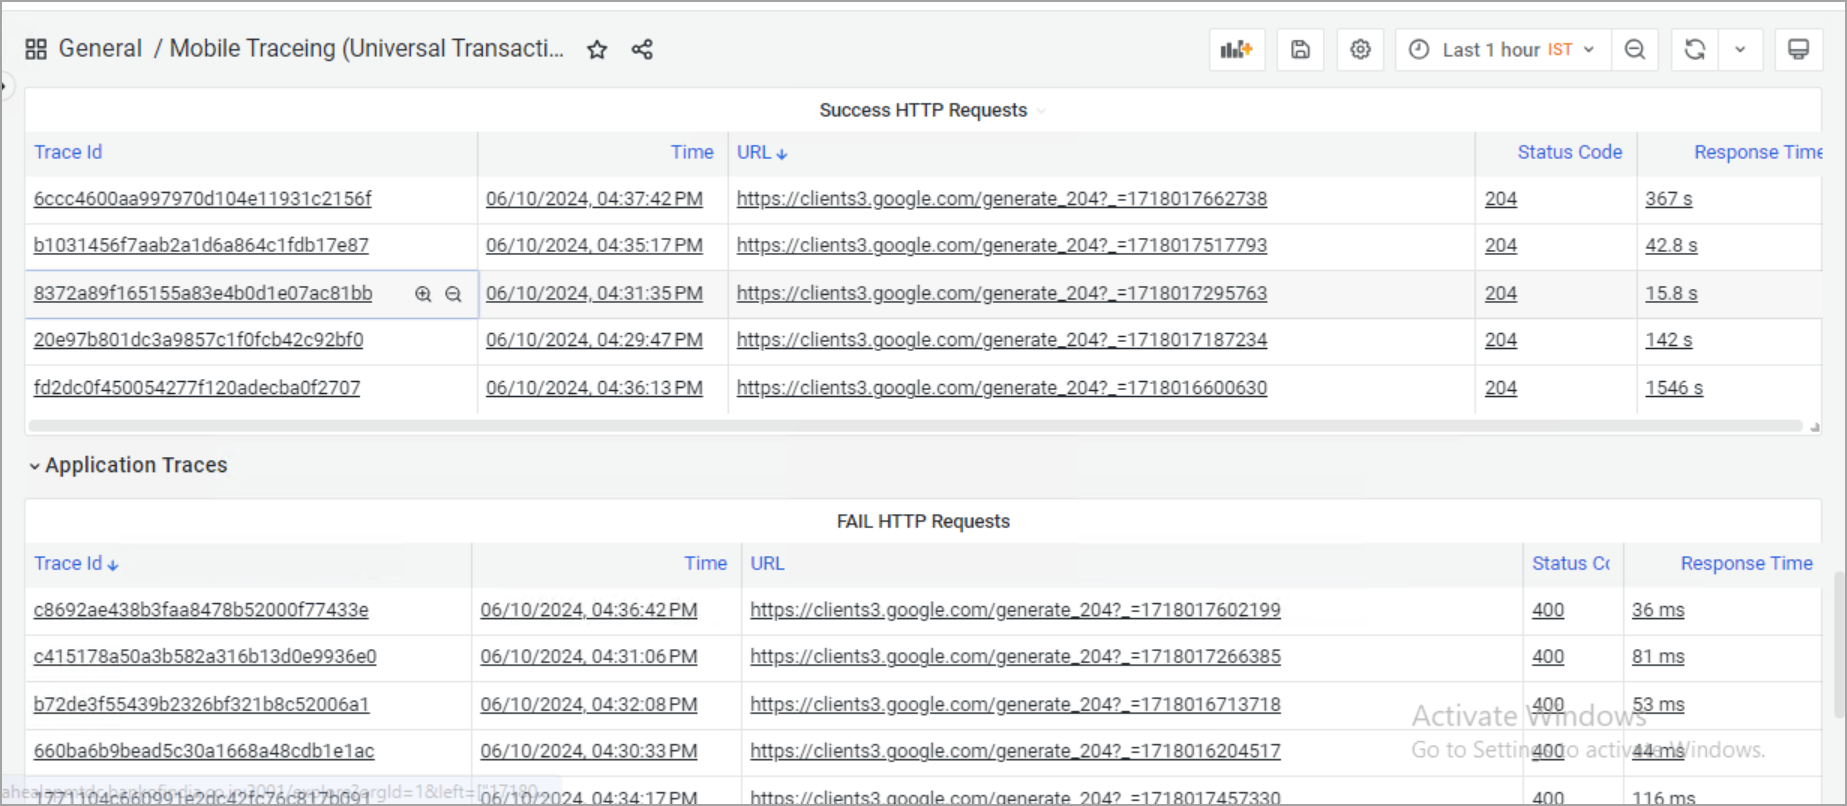Filter for value on trace 8372a89f row
The width and height of the screenshot is (1847, 806).
[423, 294]
